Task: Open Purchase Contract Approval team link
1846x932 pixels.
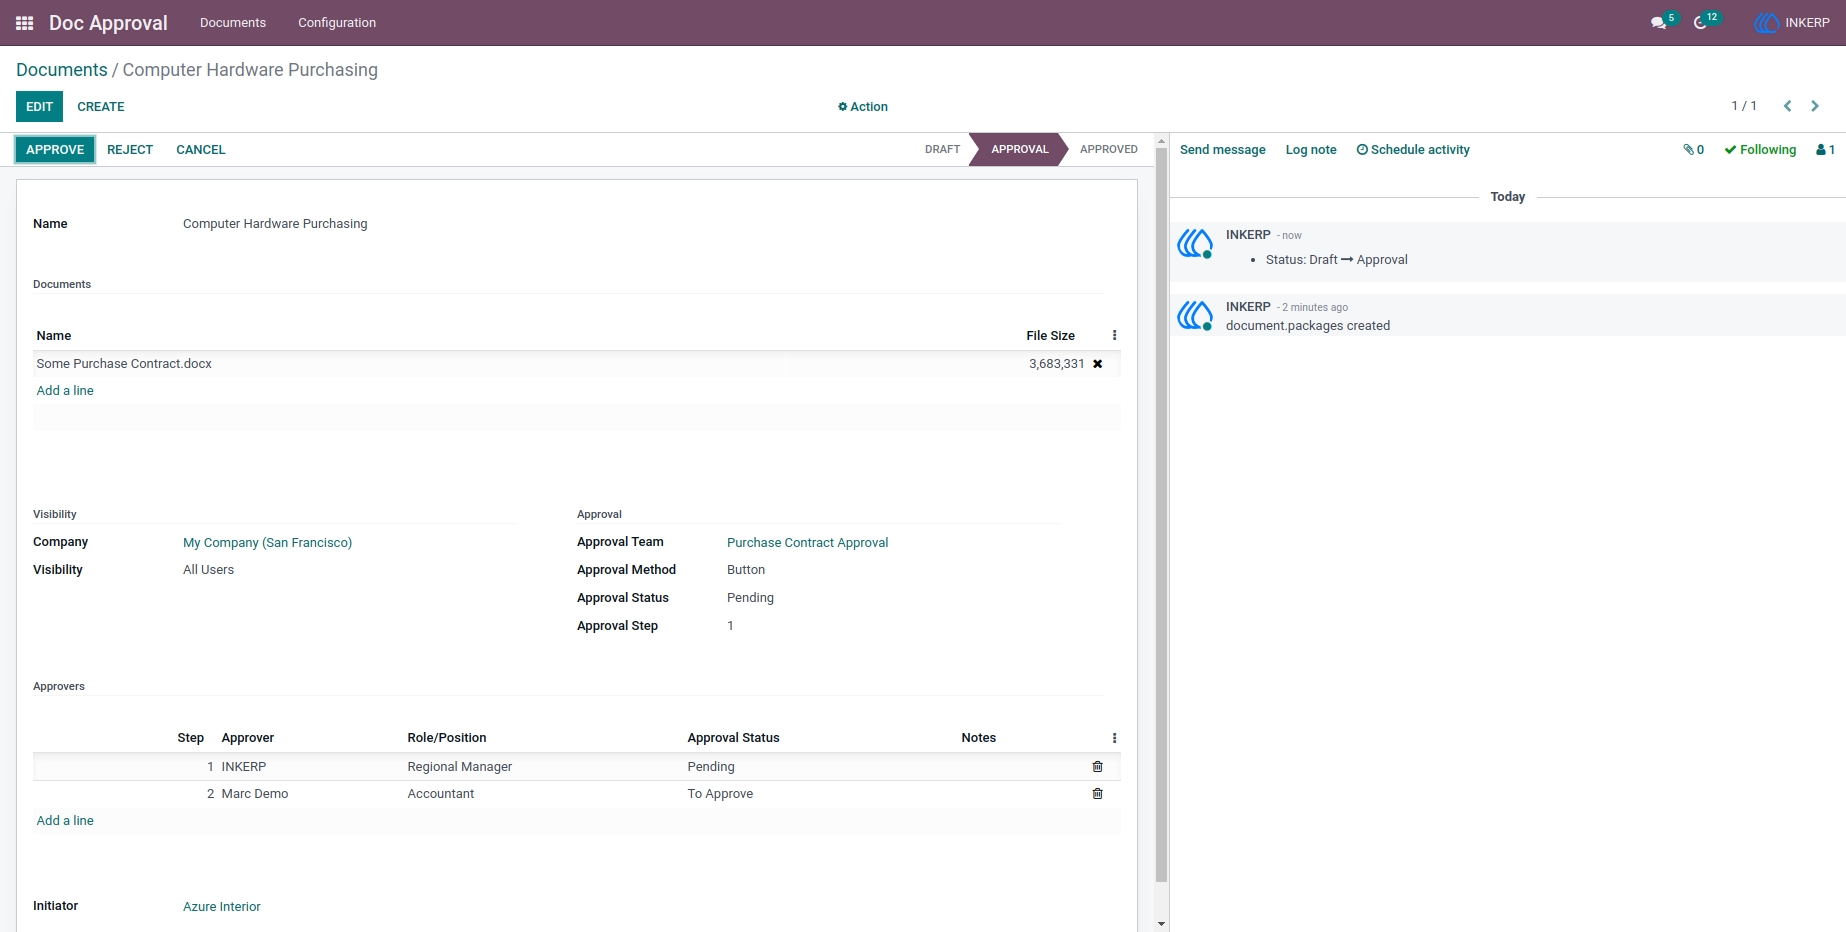Action: (807, 543)
